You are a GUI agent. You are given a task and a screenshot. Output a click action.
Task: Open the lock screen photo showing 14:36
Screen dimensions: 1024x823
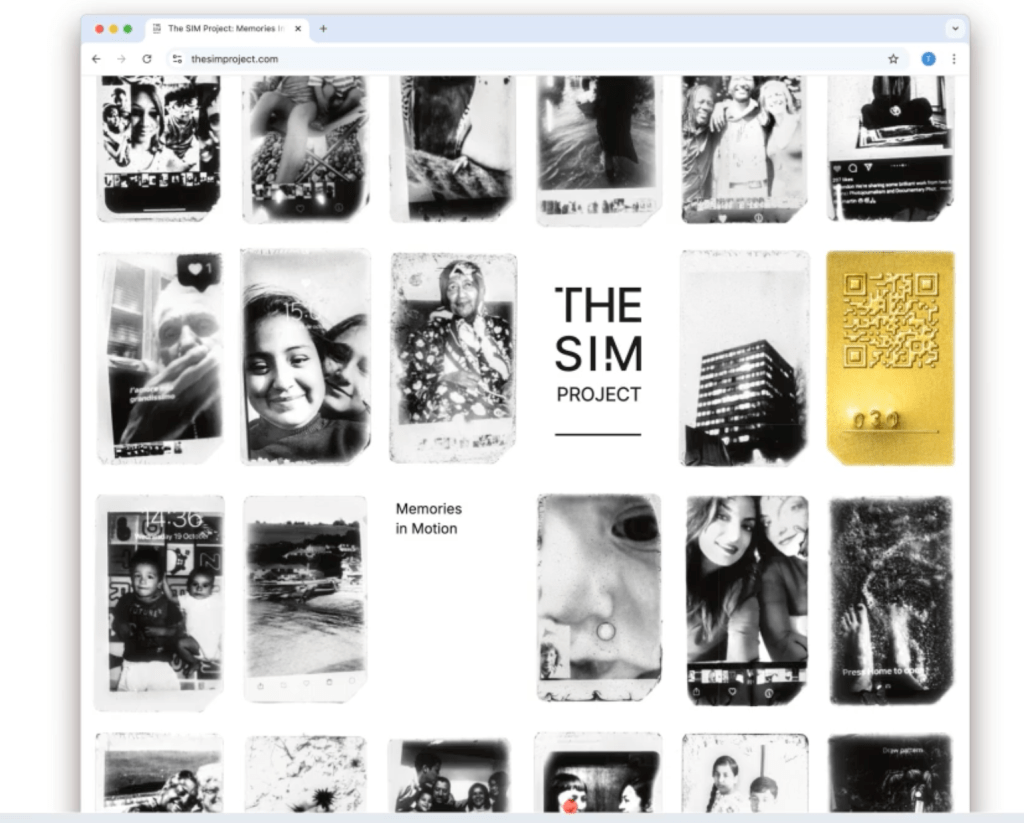[160, 600]
